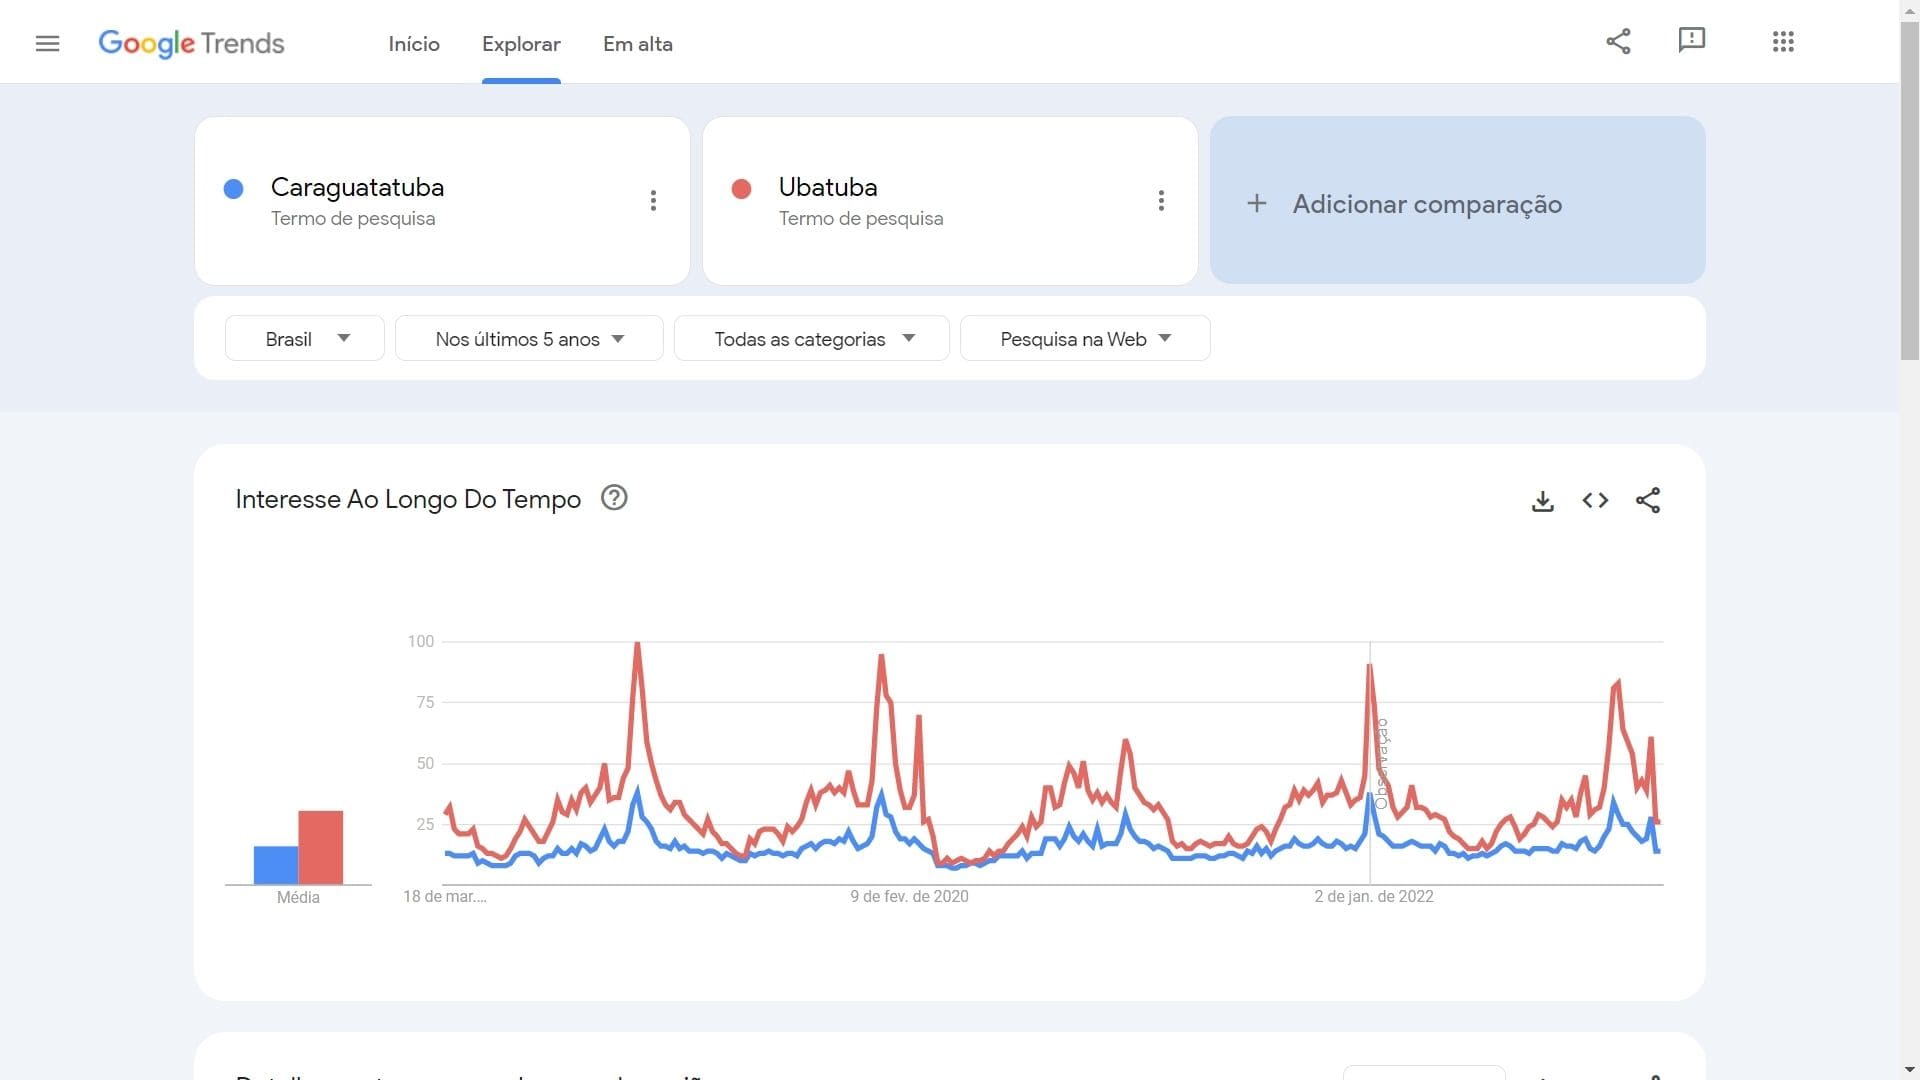Get embed code for the chart

tap(1595, 500)
